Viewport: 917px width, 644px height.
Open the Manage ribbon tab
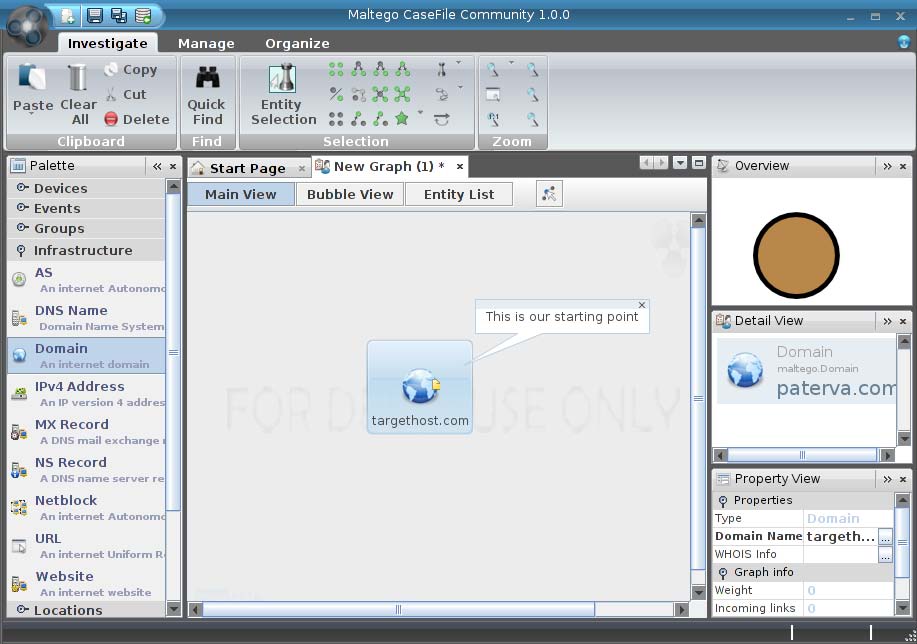click(x=206, y=44)
